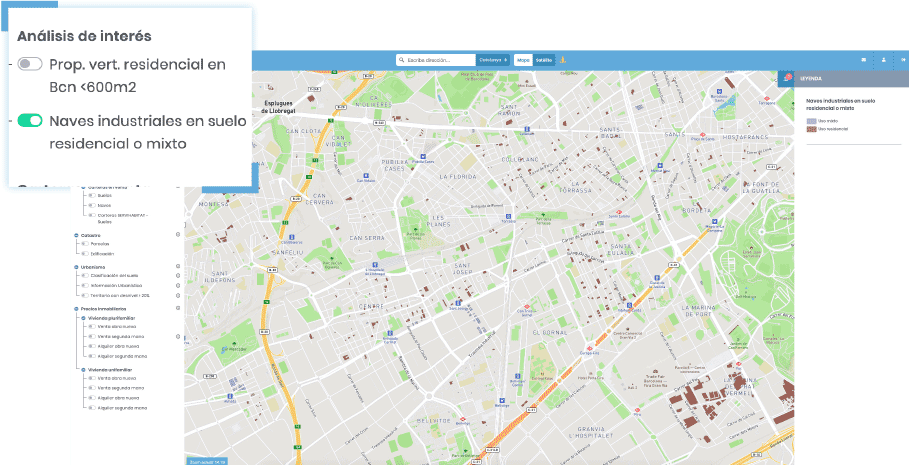Open the Catalunya region dropdown
Screen dimensions: 909x465
[x=493, y=60]
